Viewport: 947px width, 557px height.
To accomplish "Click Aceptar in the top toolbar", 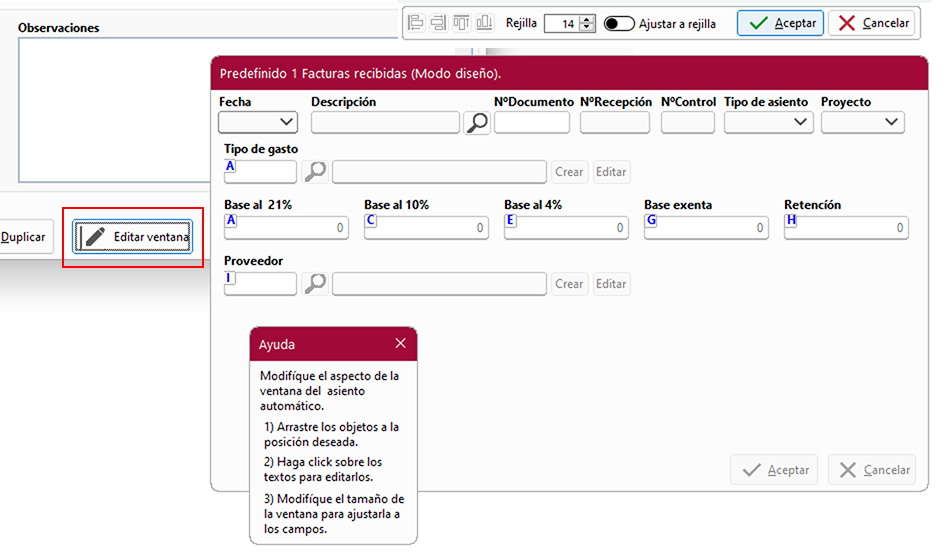I will [780, 23].
